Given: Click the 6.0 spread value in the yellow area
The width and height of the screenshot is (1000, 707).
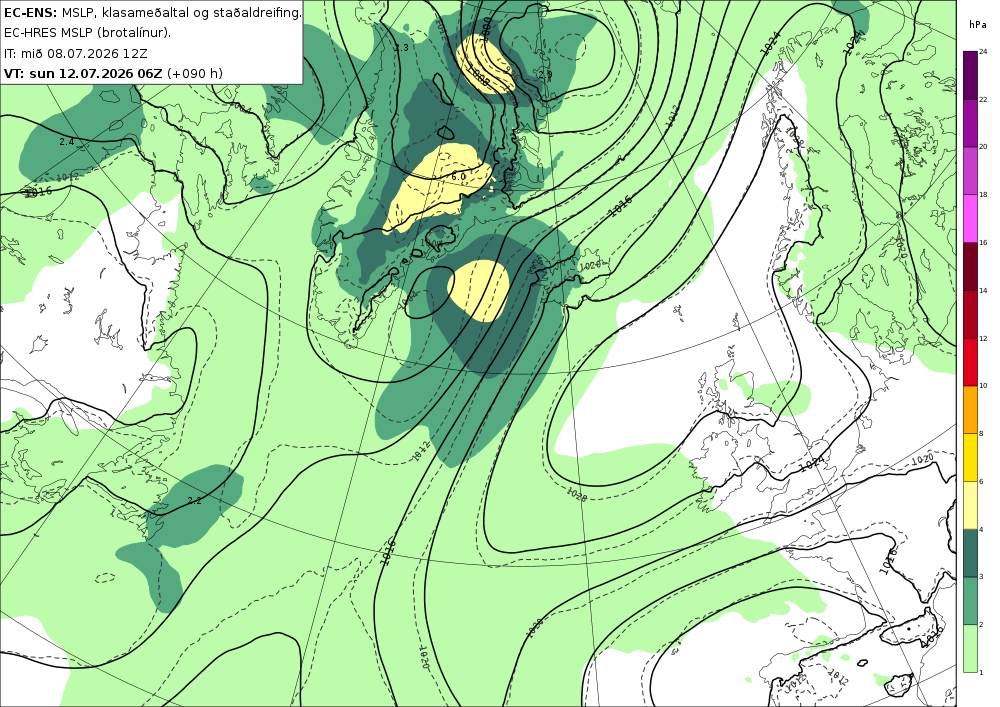Looking at the screenshot, I should coord(458,177).
